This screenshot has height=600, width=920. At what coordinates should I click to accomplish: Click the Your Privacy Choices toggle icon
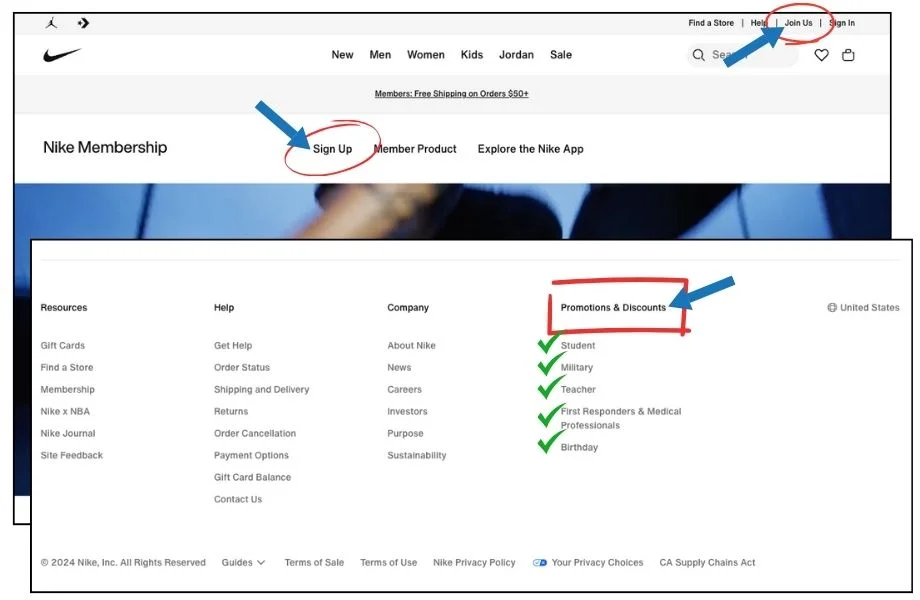click(540, 563)
